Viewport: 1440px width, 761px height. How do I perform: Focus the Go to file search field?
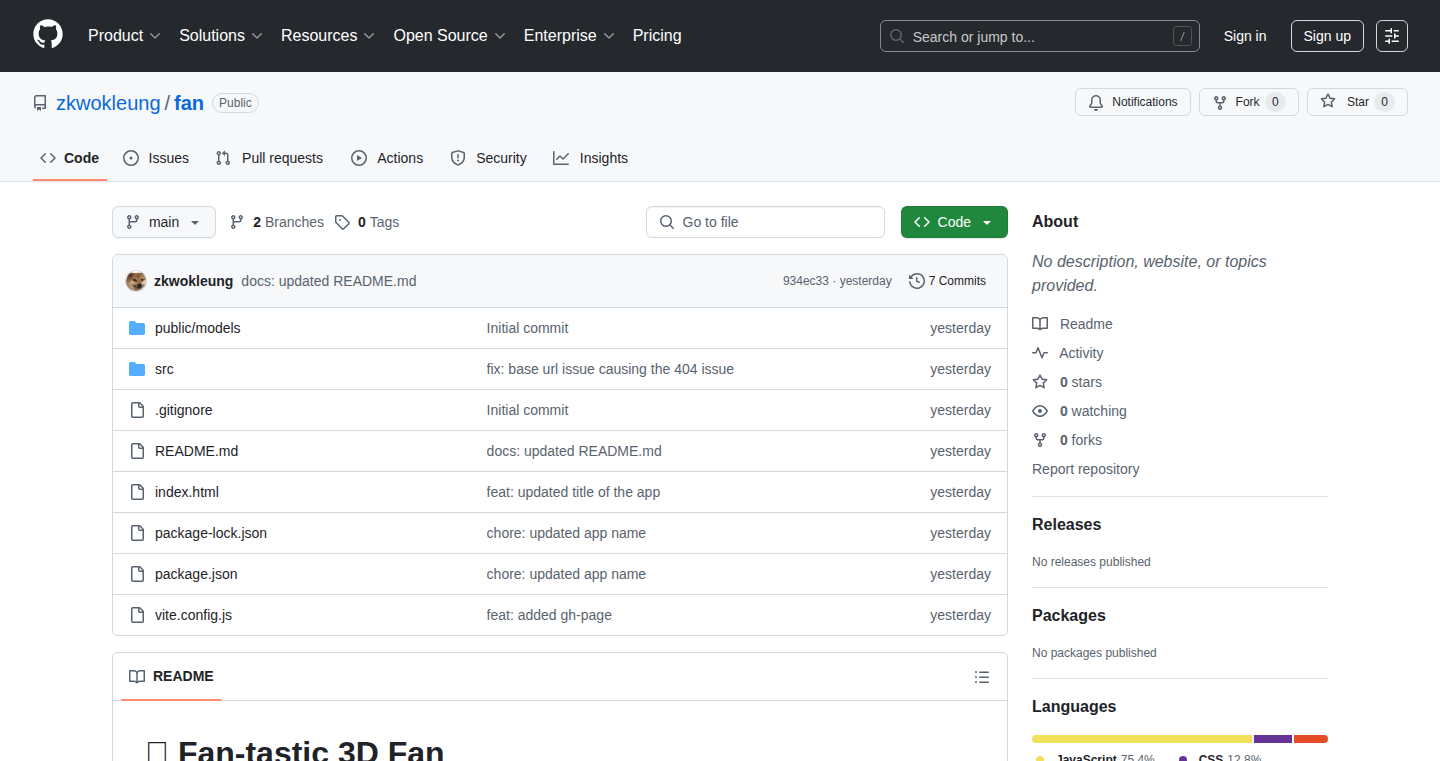pos(766,222)
